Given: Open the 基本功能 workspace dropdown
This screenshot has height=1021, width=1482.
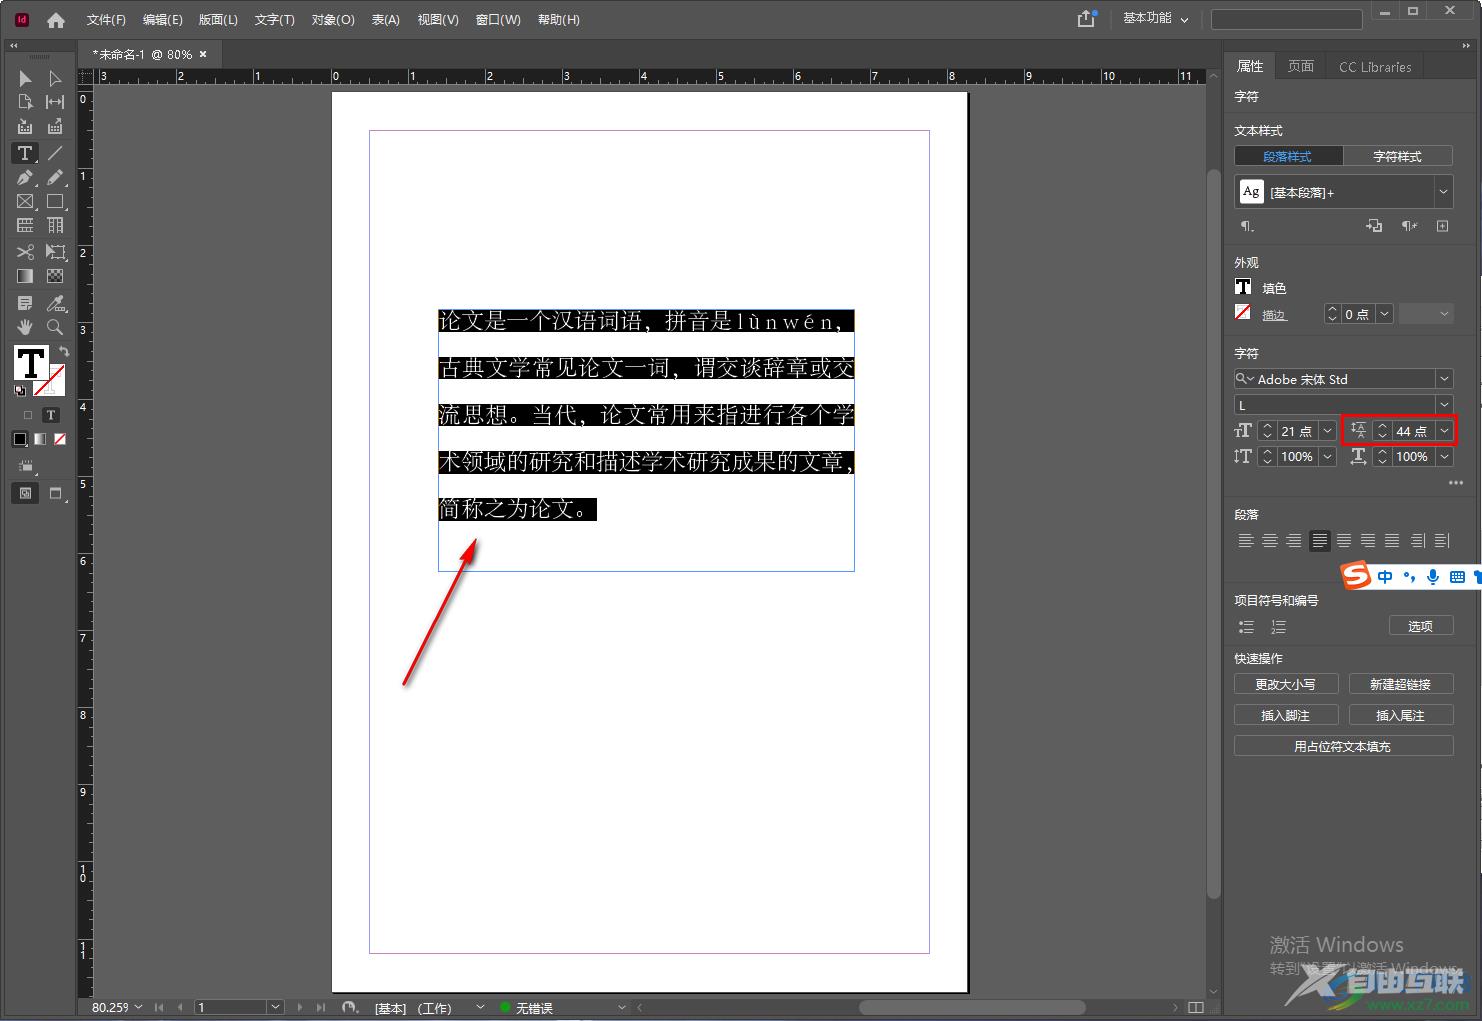Looking at the screenshot, I should (x=1155, y=19).
